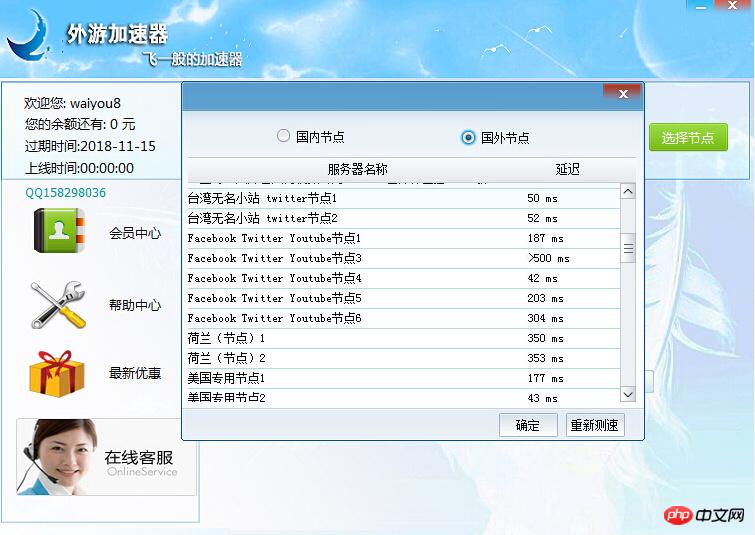Viewport: 755px width, 535px height.
Task: Minimize the main accelerator window
Action: [701, 6]
